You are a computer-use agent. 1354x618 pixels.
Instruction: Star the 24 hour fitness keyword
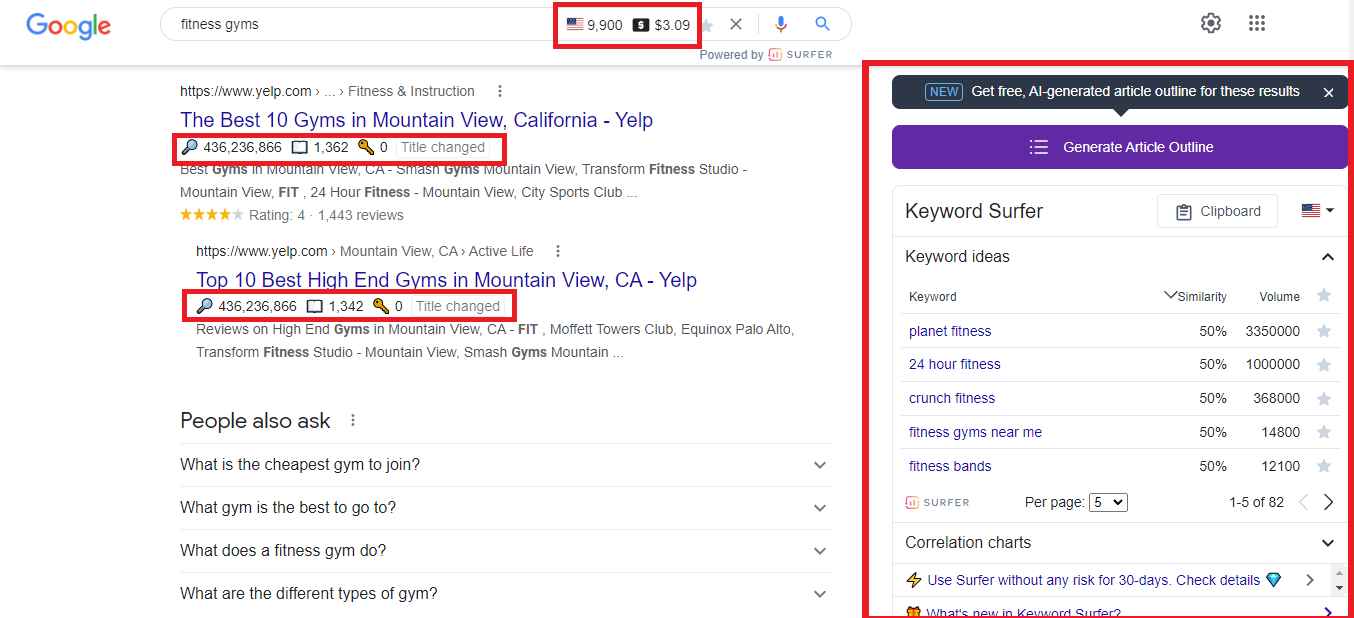pyautogui.click(x=1325, y=364)
